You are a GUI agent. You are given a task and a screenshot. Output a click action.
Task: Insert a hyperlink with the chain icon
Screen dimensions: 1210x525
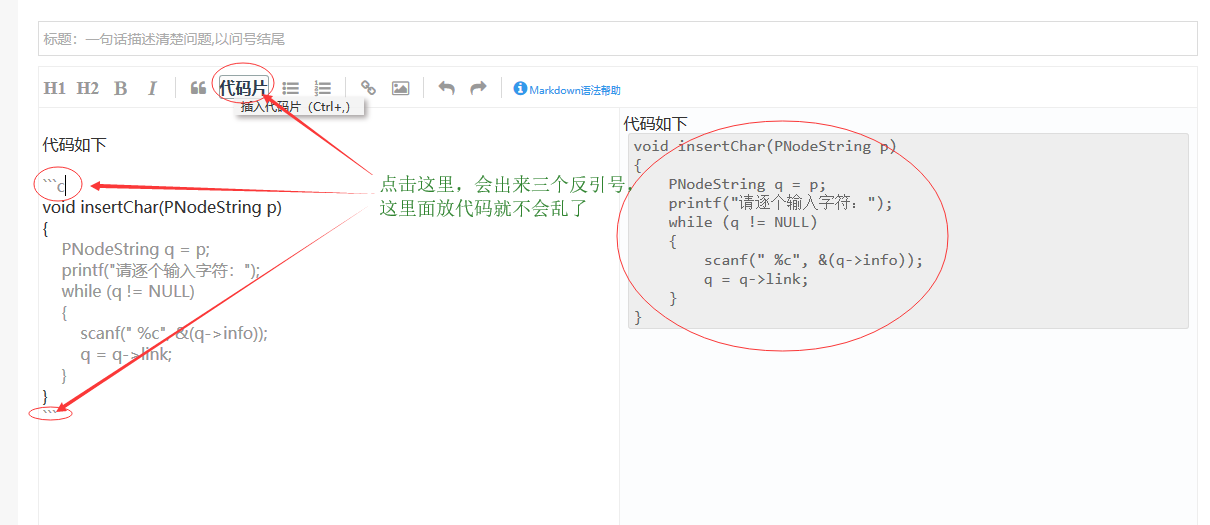point(368,88)
